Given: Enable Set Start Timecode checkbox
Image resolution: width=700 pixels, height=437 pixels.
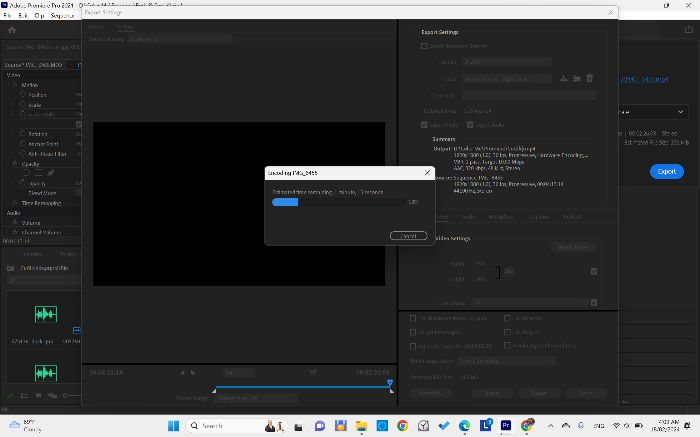Looking at the screenshot, I should (x=413, y=346).
